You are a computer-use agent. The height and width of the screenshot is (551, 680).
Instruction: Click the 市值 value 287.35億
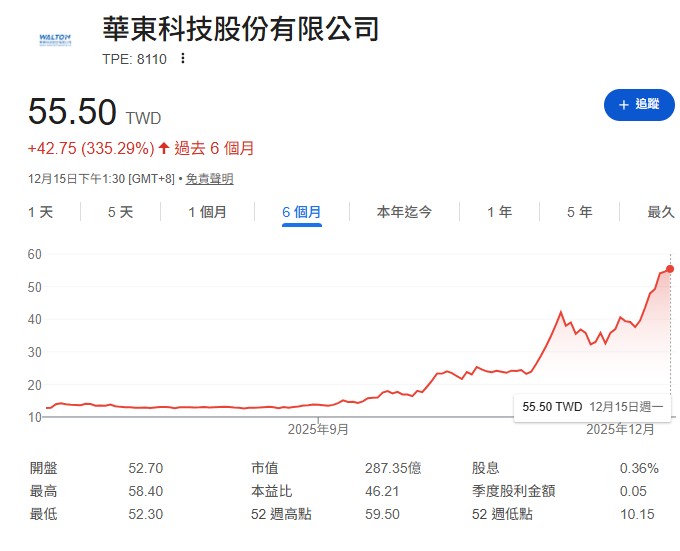click(x=393, y=468)
